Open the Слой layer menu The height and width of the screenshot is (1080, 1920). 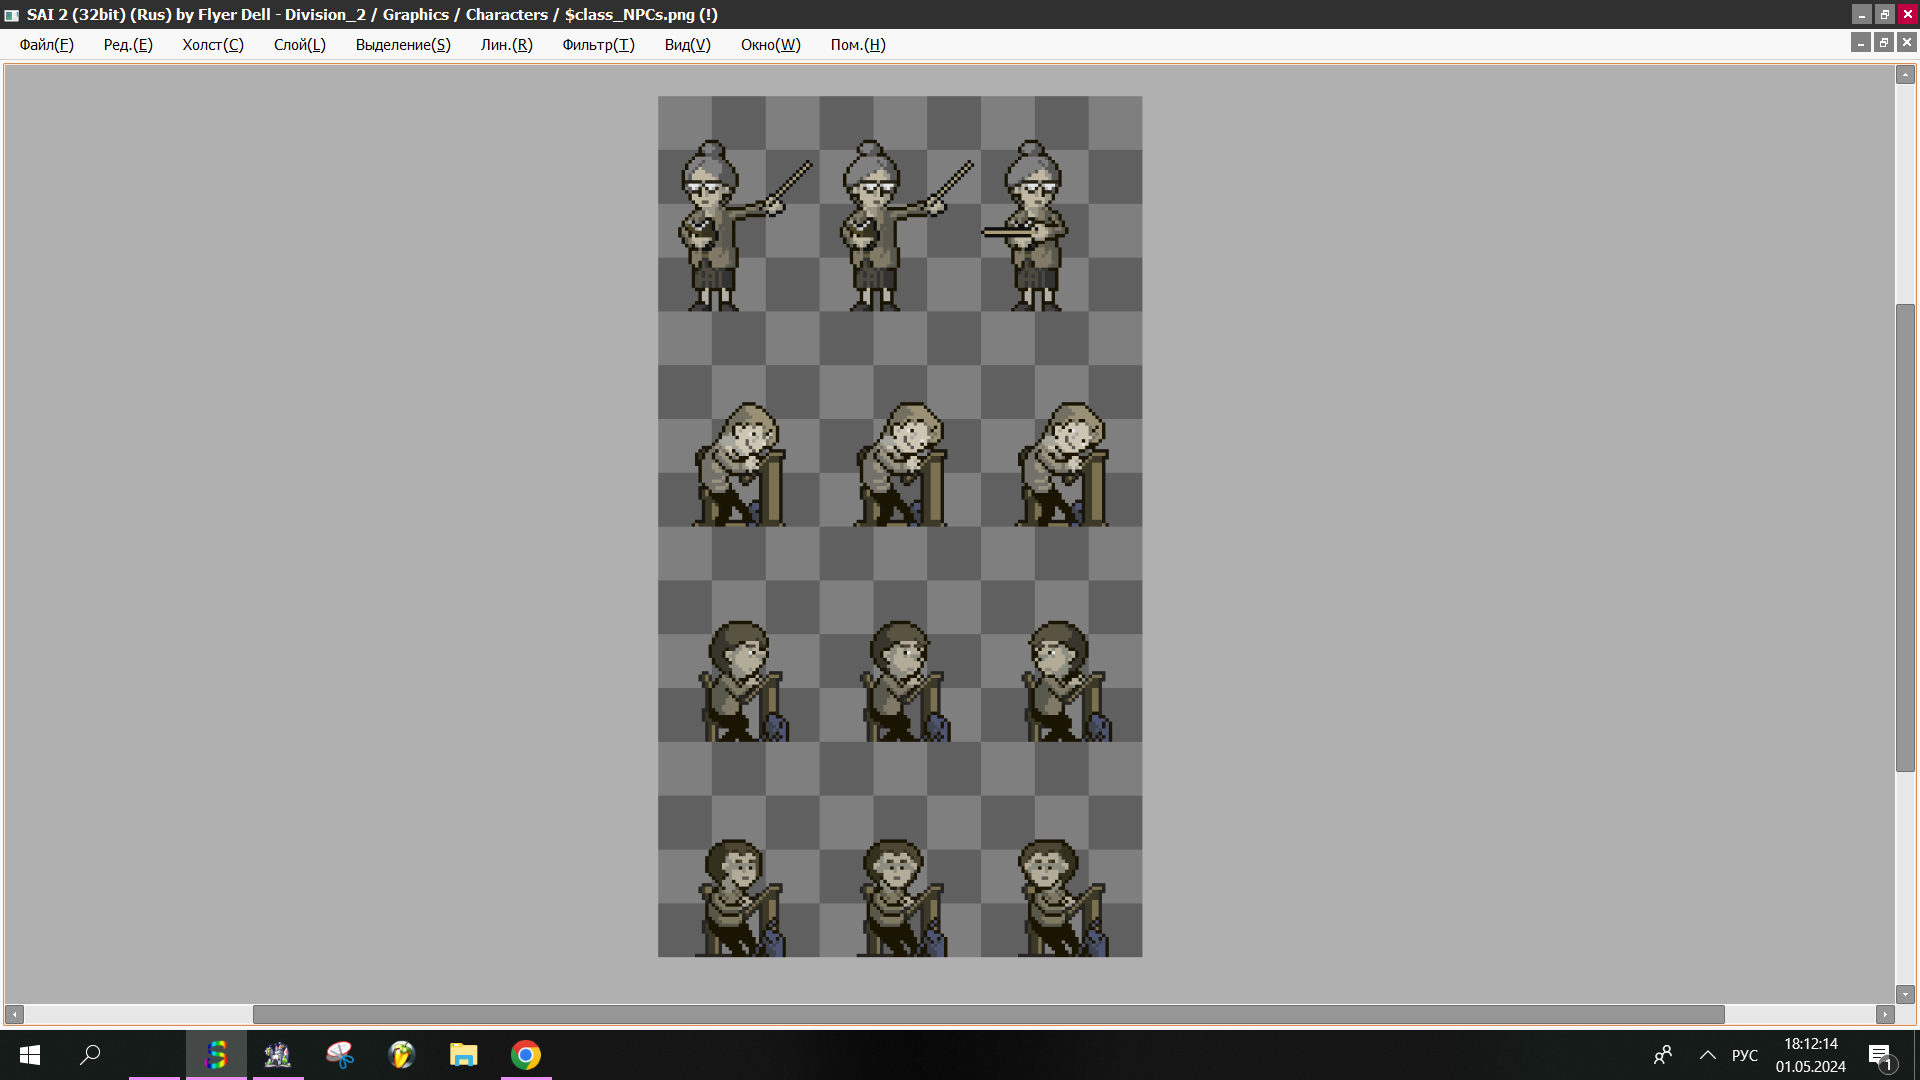(299, 45)
